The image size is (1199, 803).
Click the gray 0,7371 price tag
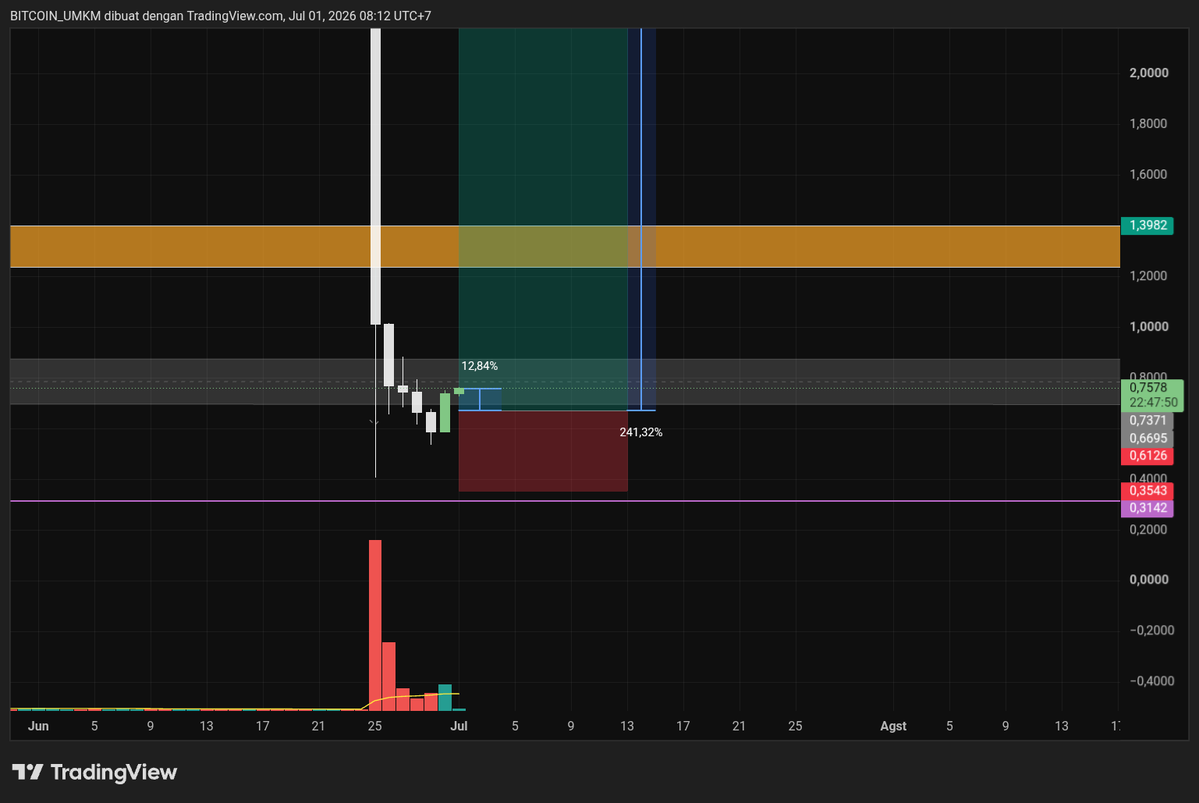click(1147, 420)
